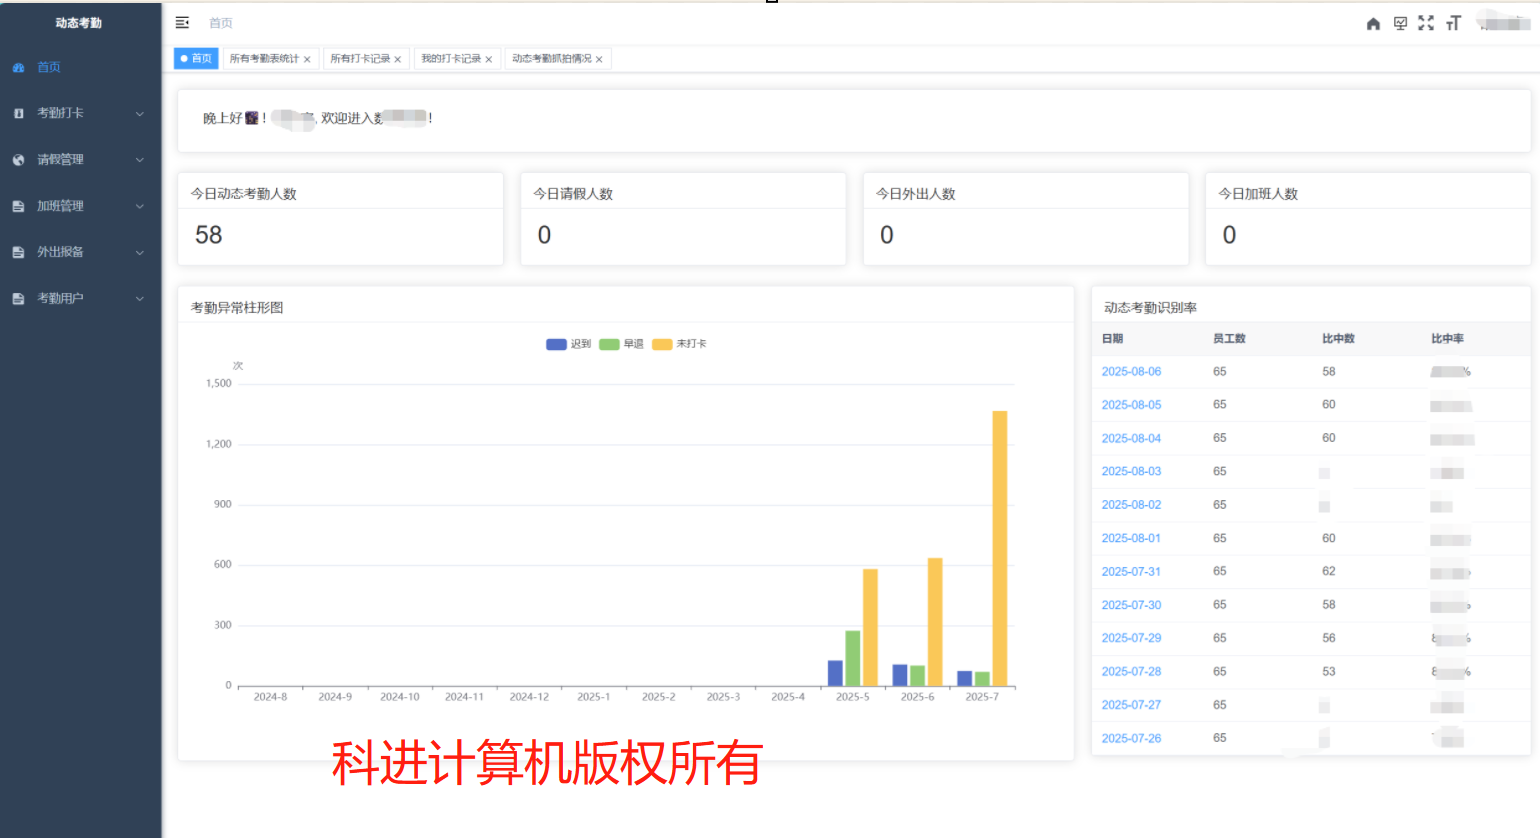1540x838 pixels.
Task: Open date link 2025-08-02
Action: tap(1131, 505)
